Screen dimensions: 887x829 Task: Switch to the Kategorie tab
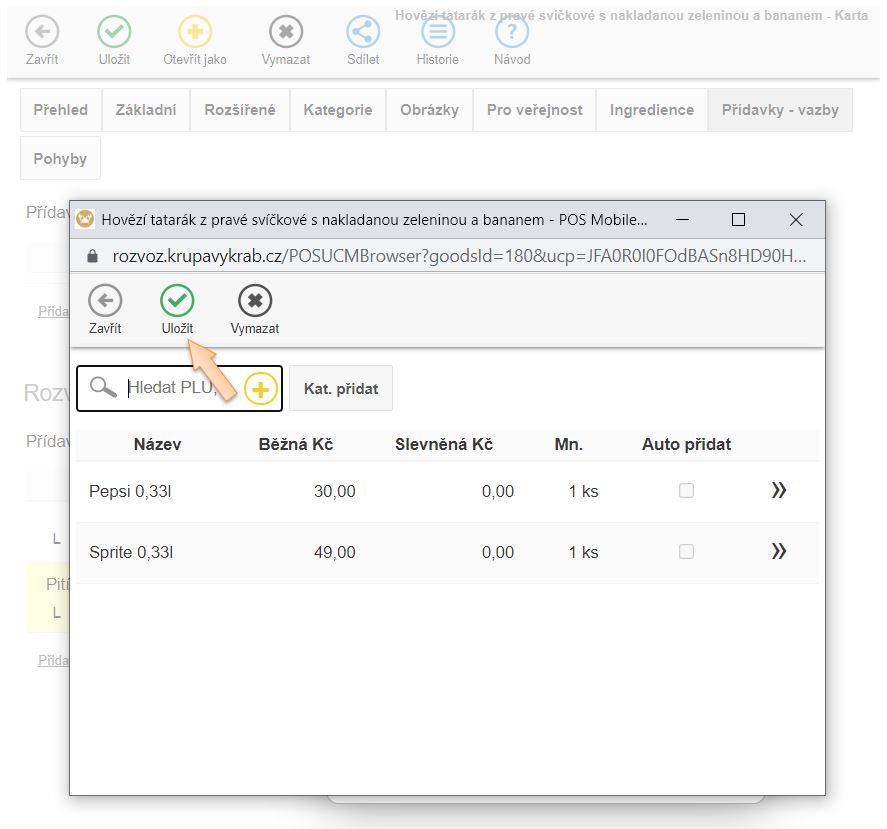[338, 110]
